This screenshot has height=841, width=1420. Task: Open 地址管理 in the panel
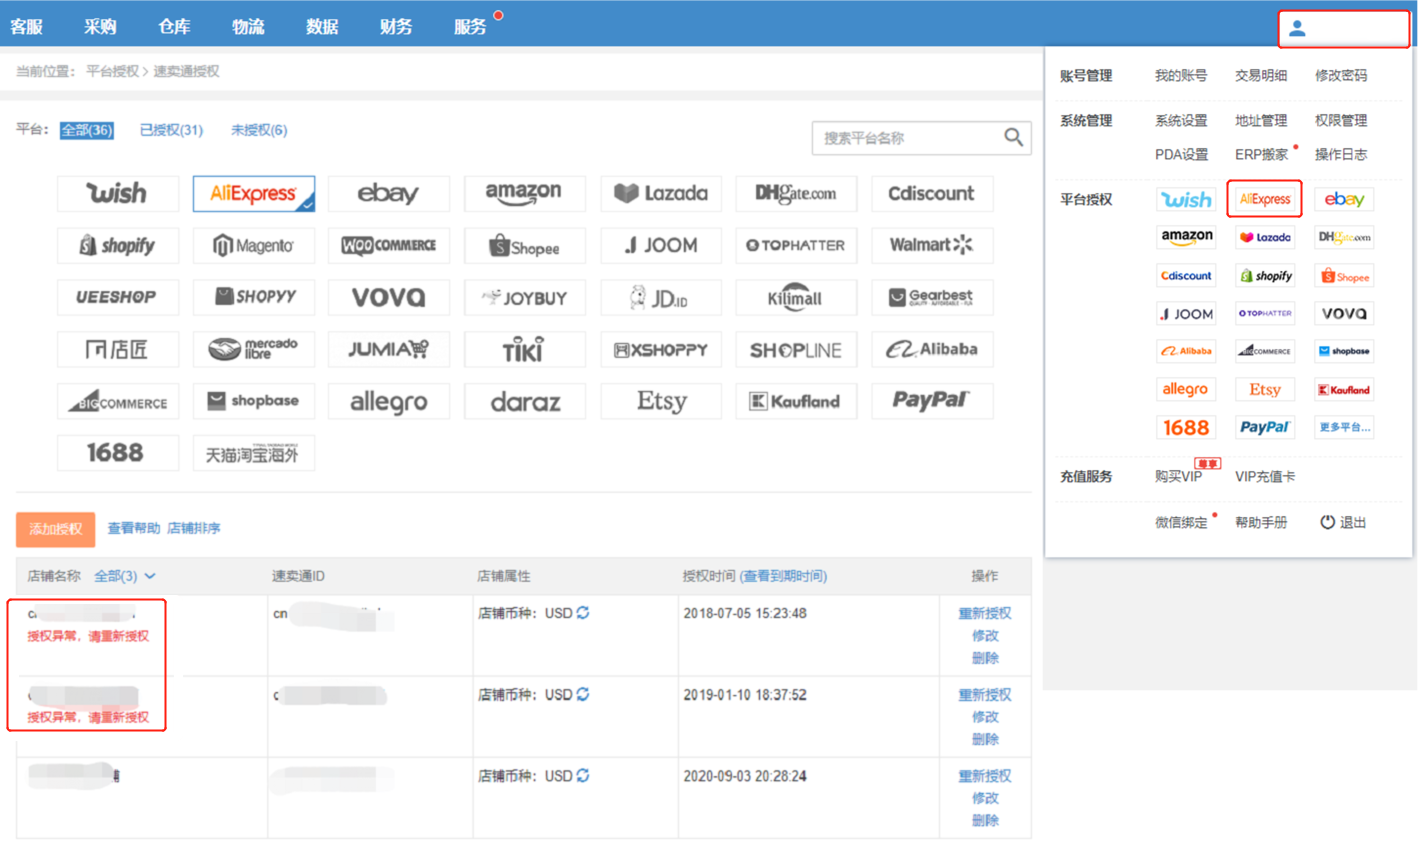point(1261,120)
